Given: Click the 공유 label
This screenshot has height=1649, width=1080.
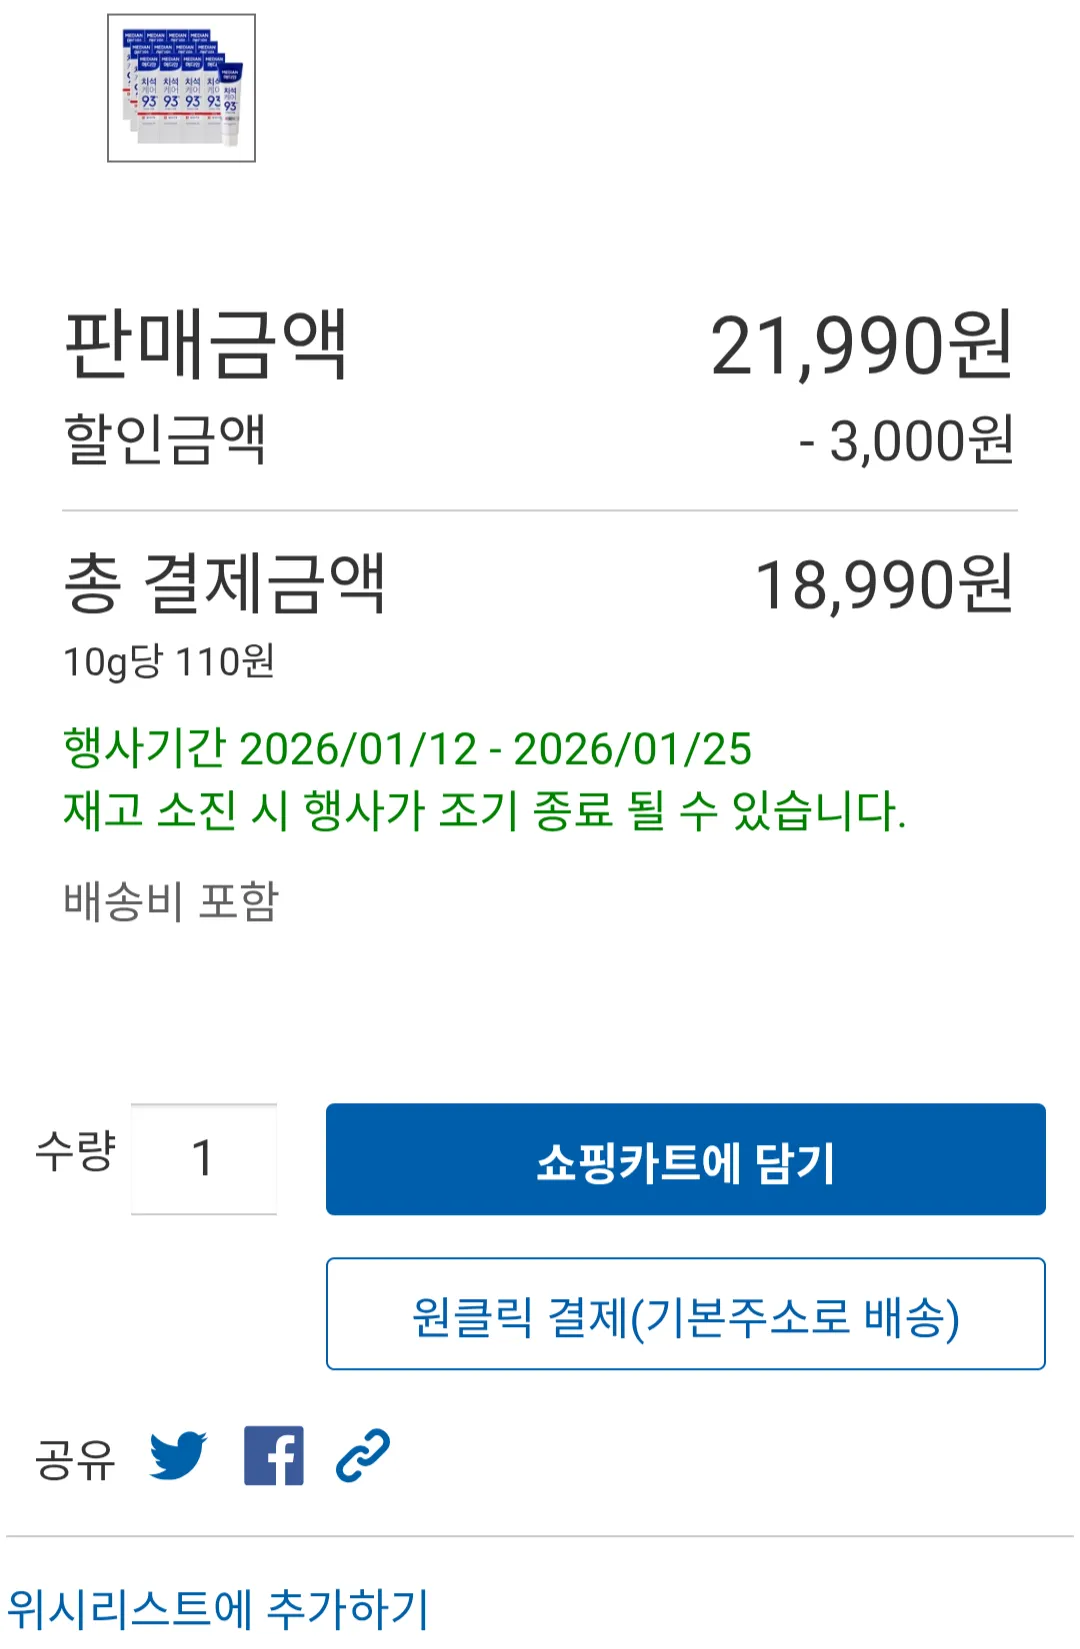Looking at the screenshot, I should 76,1459.
